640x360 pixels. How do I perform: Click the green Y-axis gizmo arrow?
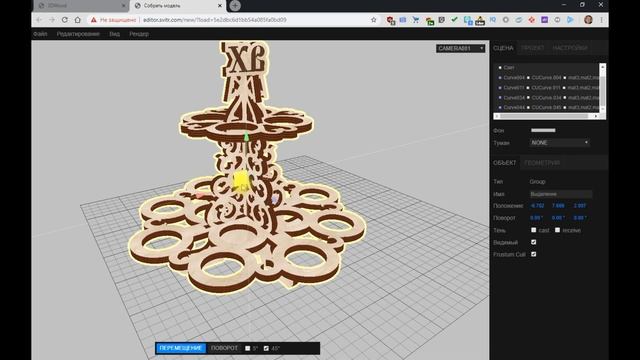[246, 136]
